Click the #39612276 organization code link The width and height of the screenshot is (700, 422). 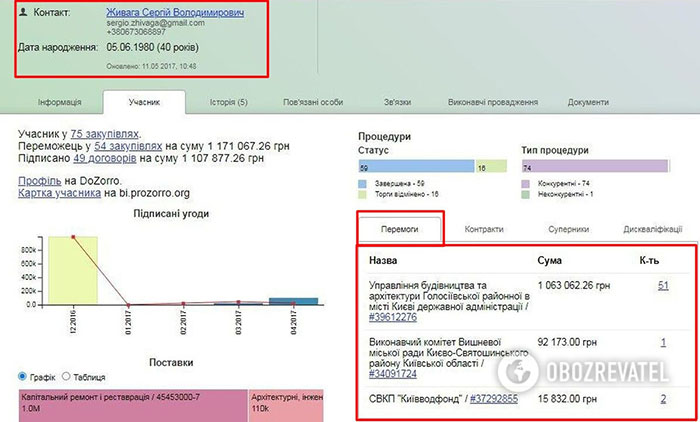395,317
